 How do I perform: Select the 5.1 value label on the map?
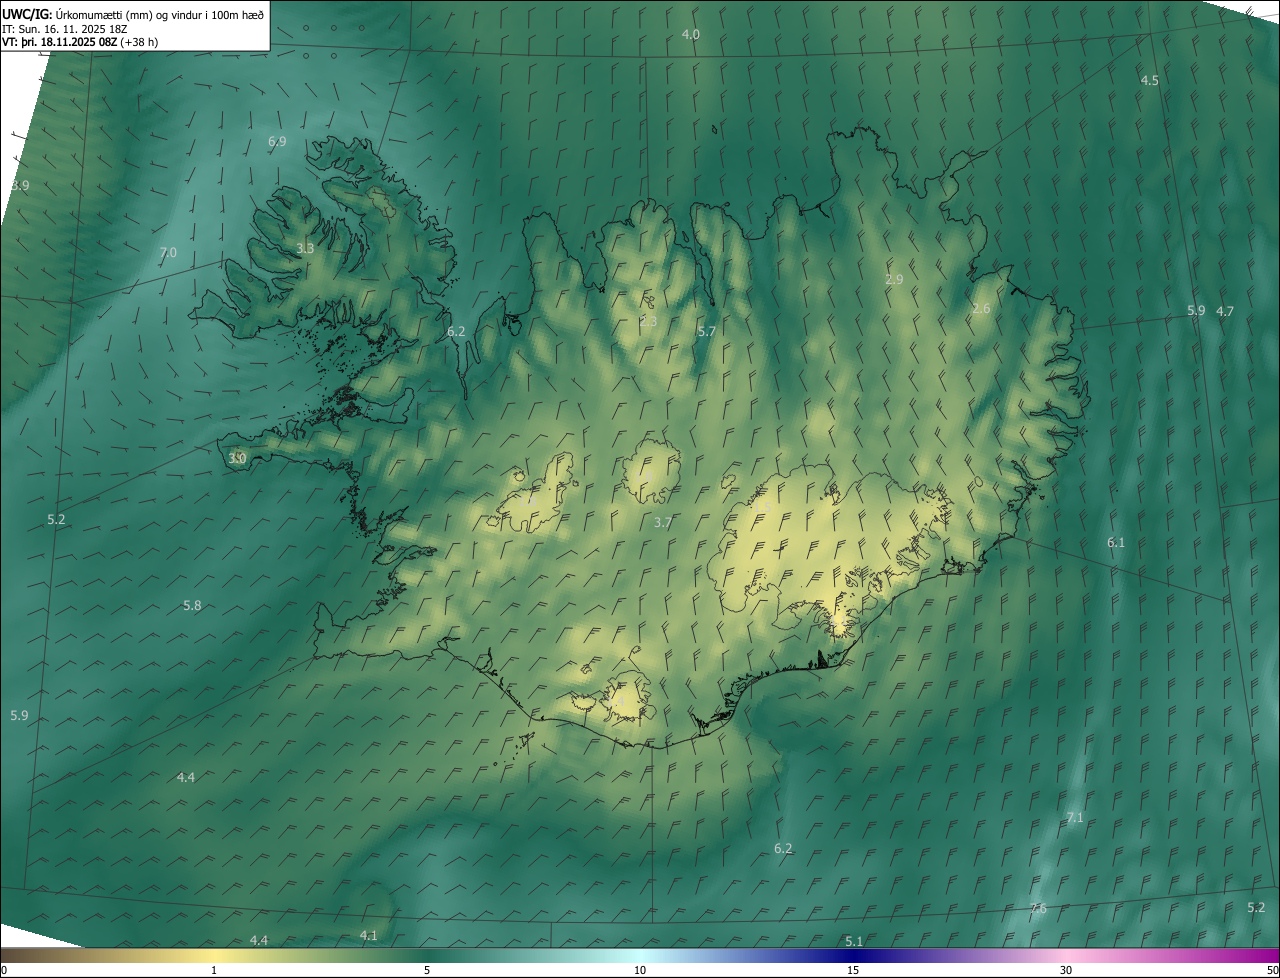tap(854, 942)
